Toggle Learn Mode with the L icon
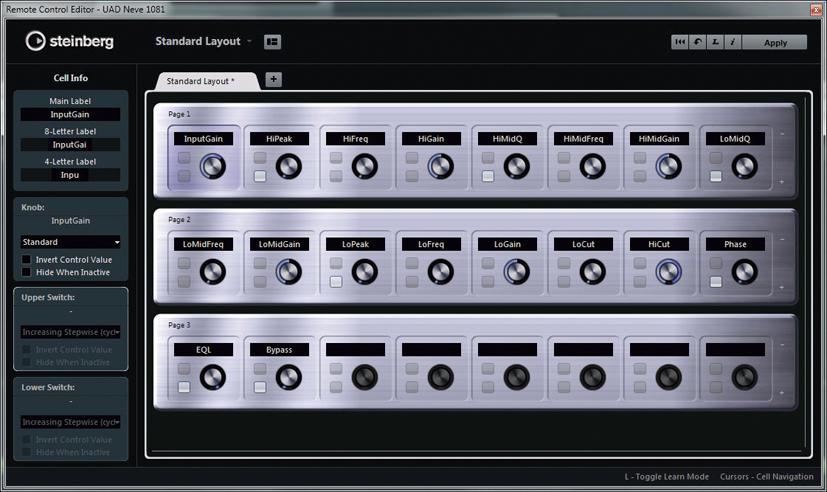Viewport: 827px width, 492px height. pyautogui.click(x=715, y=42)
